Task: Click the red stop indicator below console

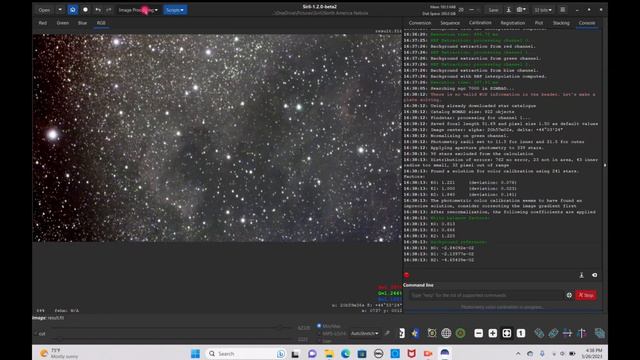Action: pos(407,275)
